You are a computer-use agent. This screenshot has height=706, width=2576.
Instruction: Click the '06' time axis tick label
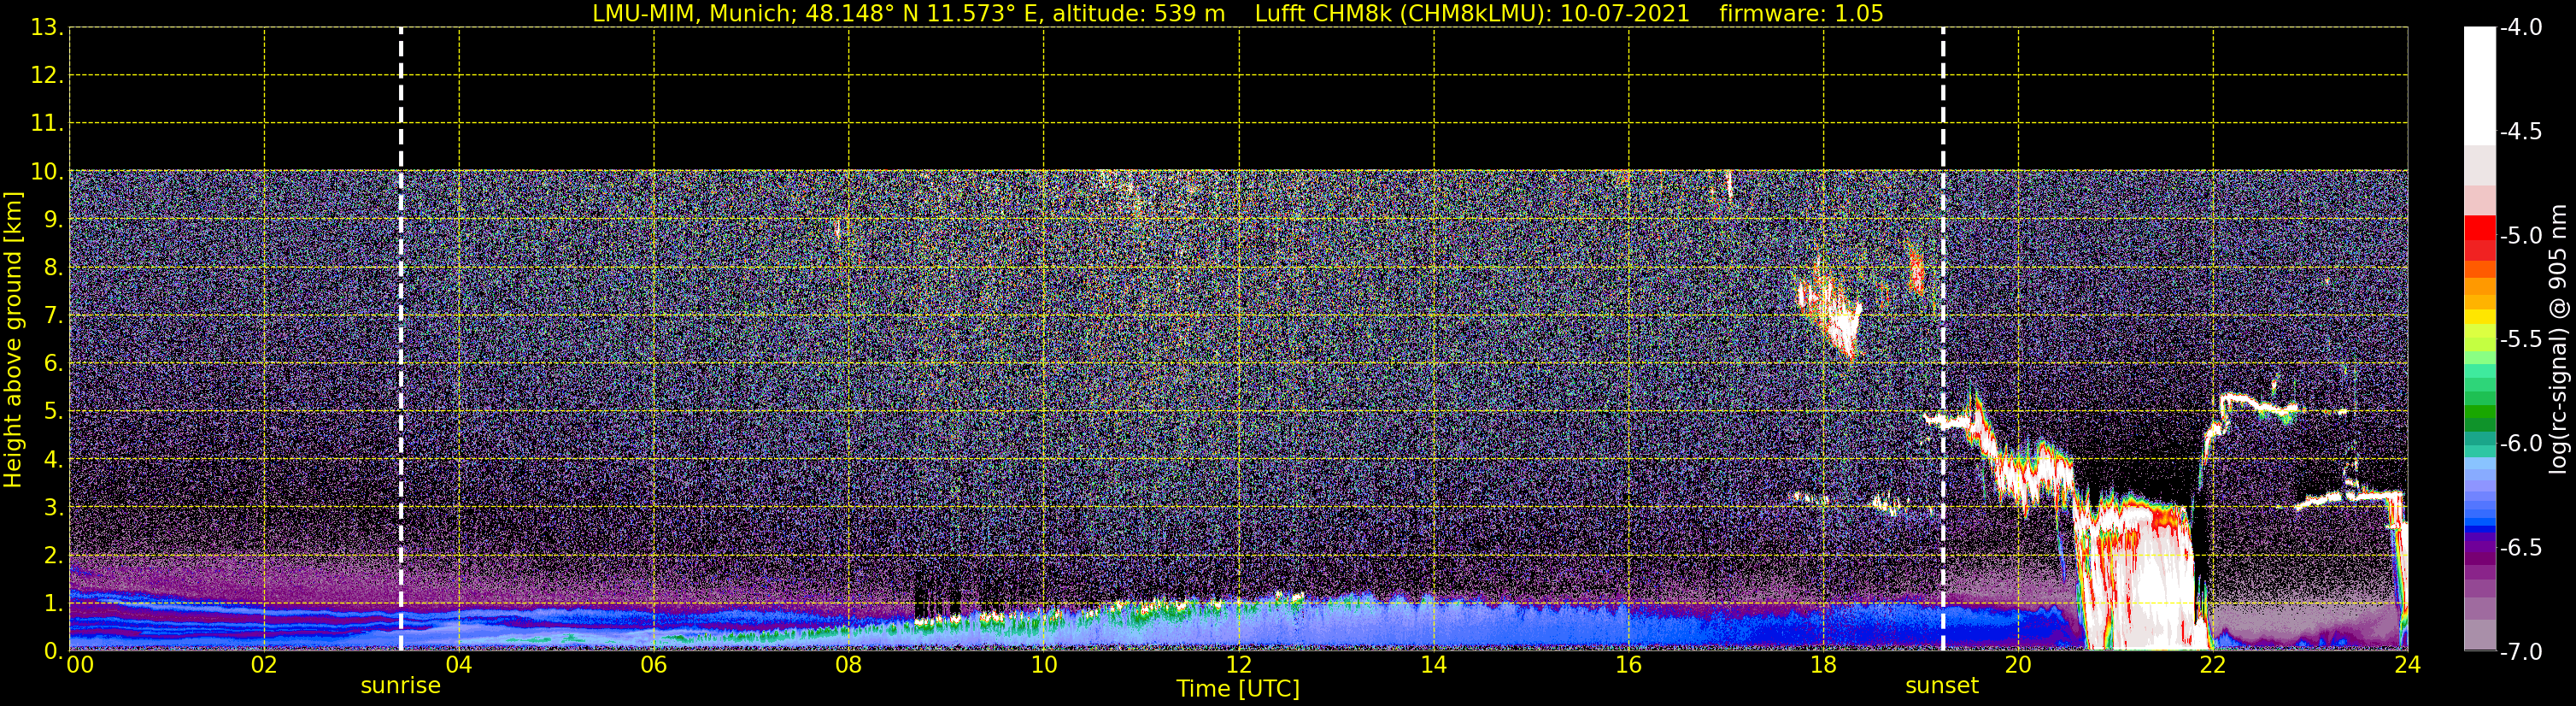654,665
